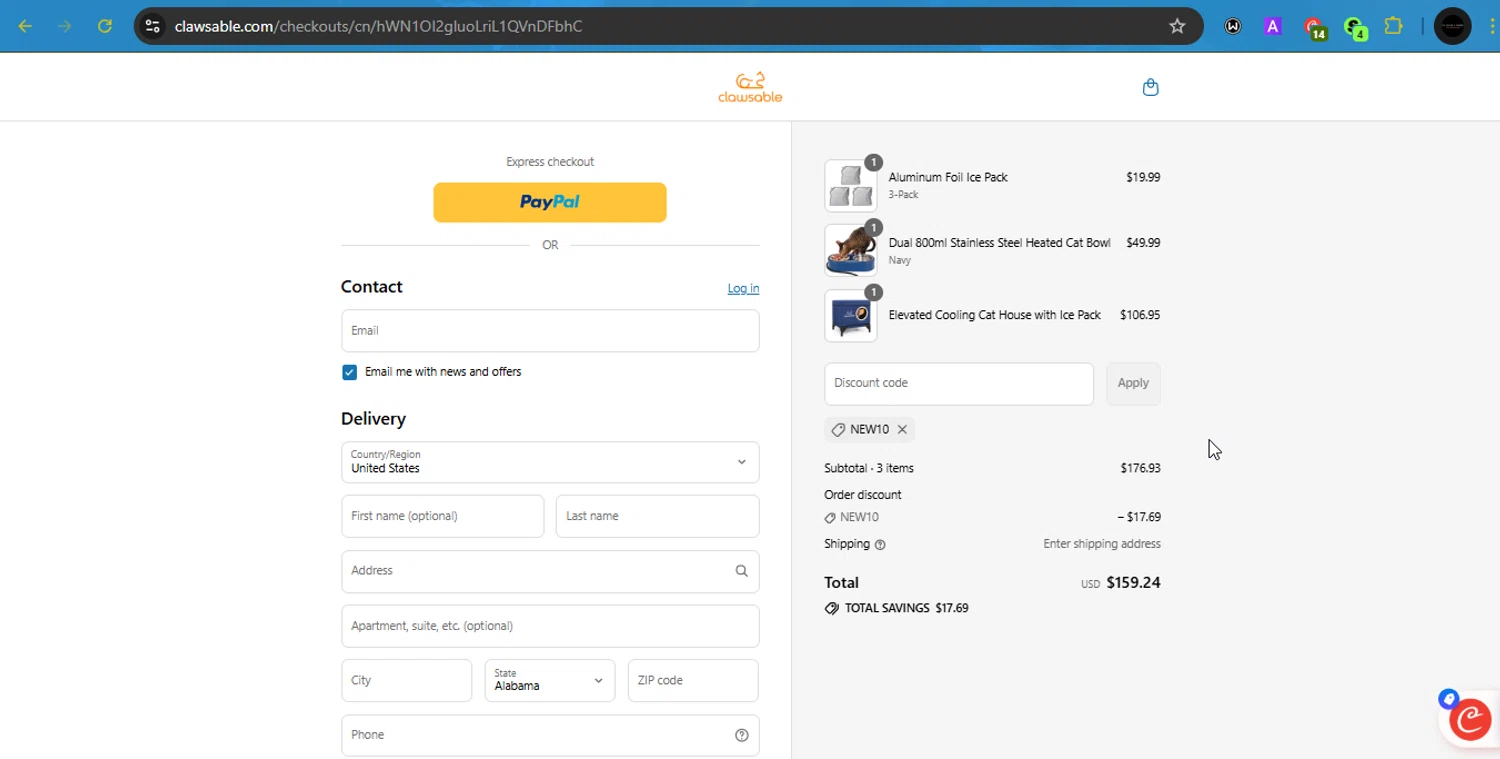Bookmark this page with the star icon

pos(1177,26)
